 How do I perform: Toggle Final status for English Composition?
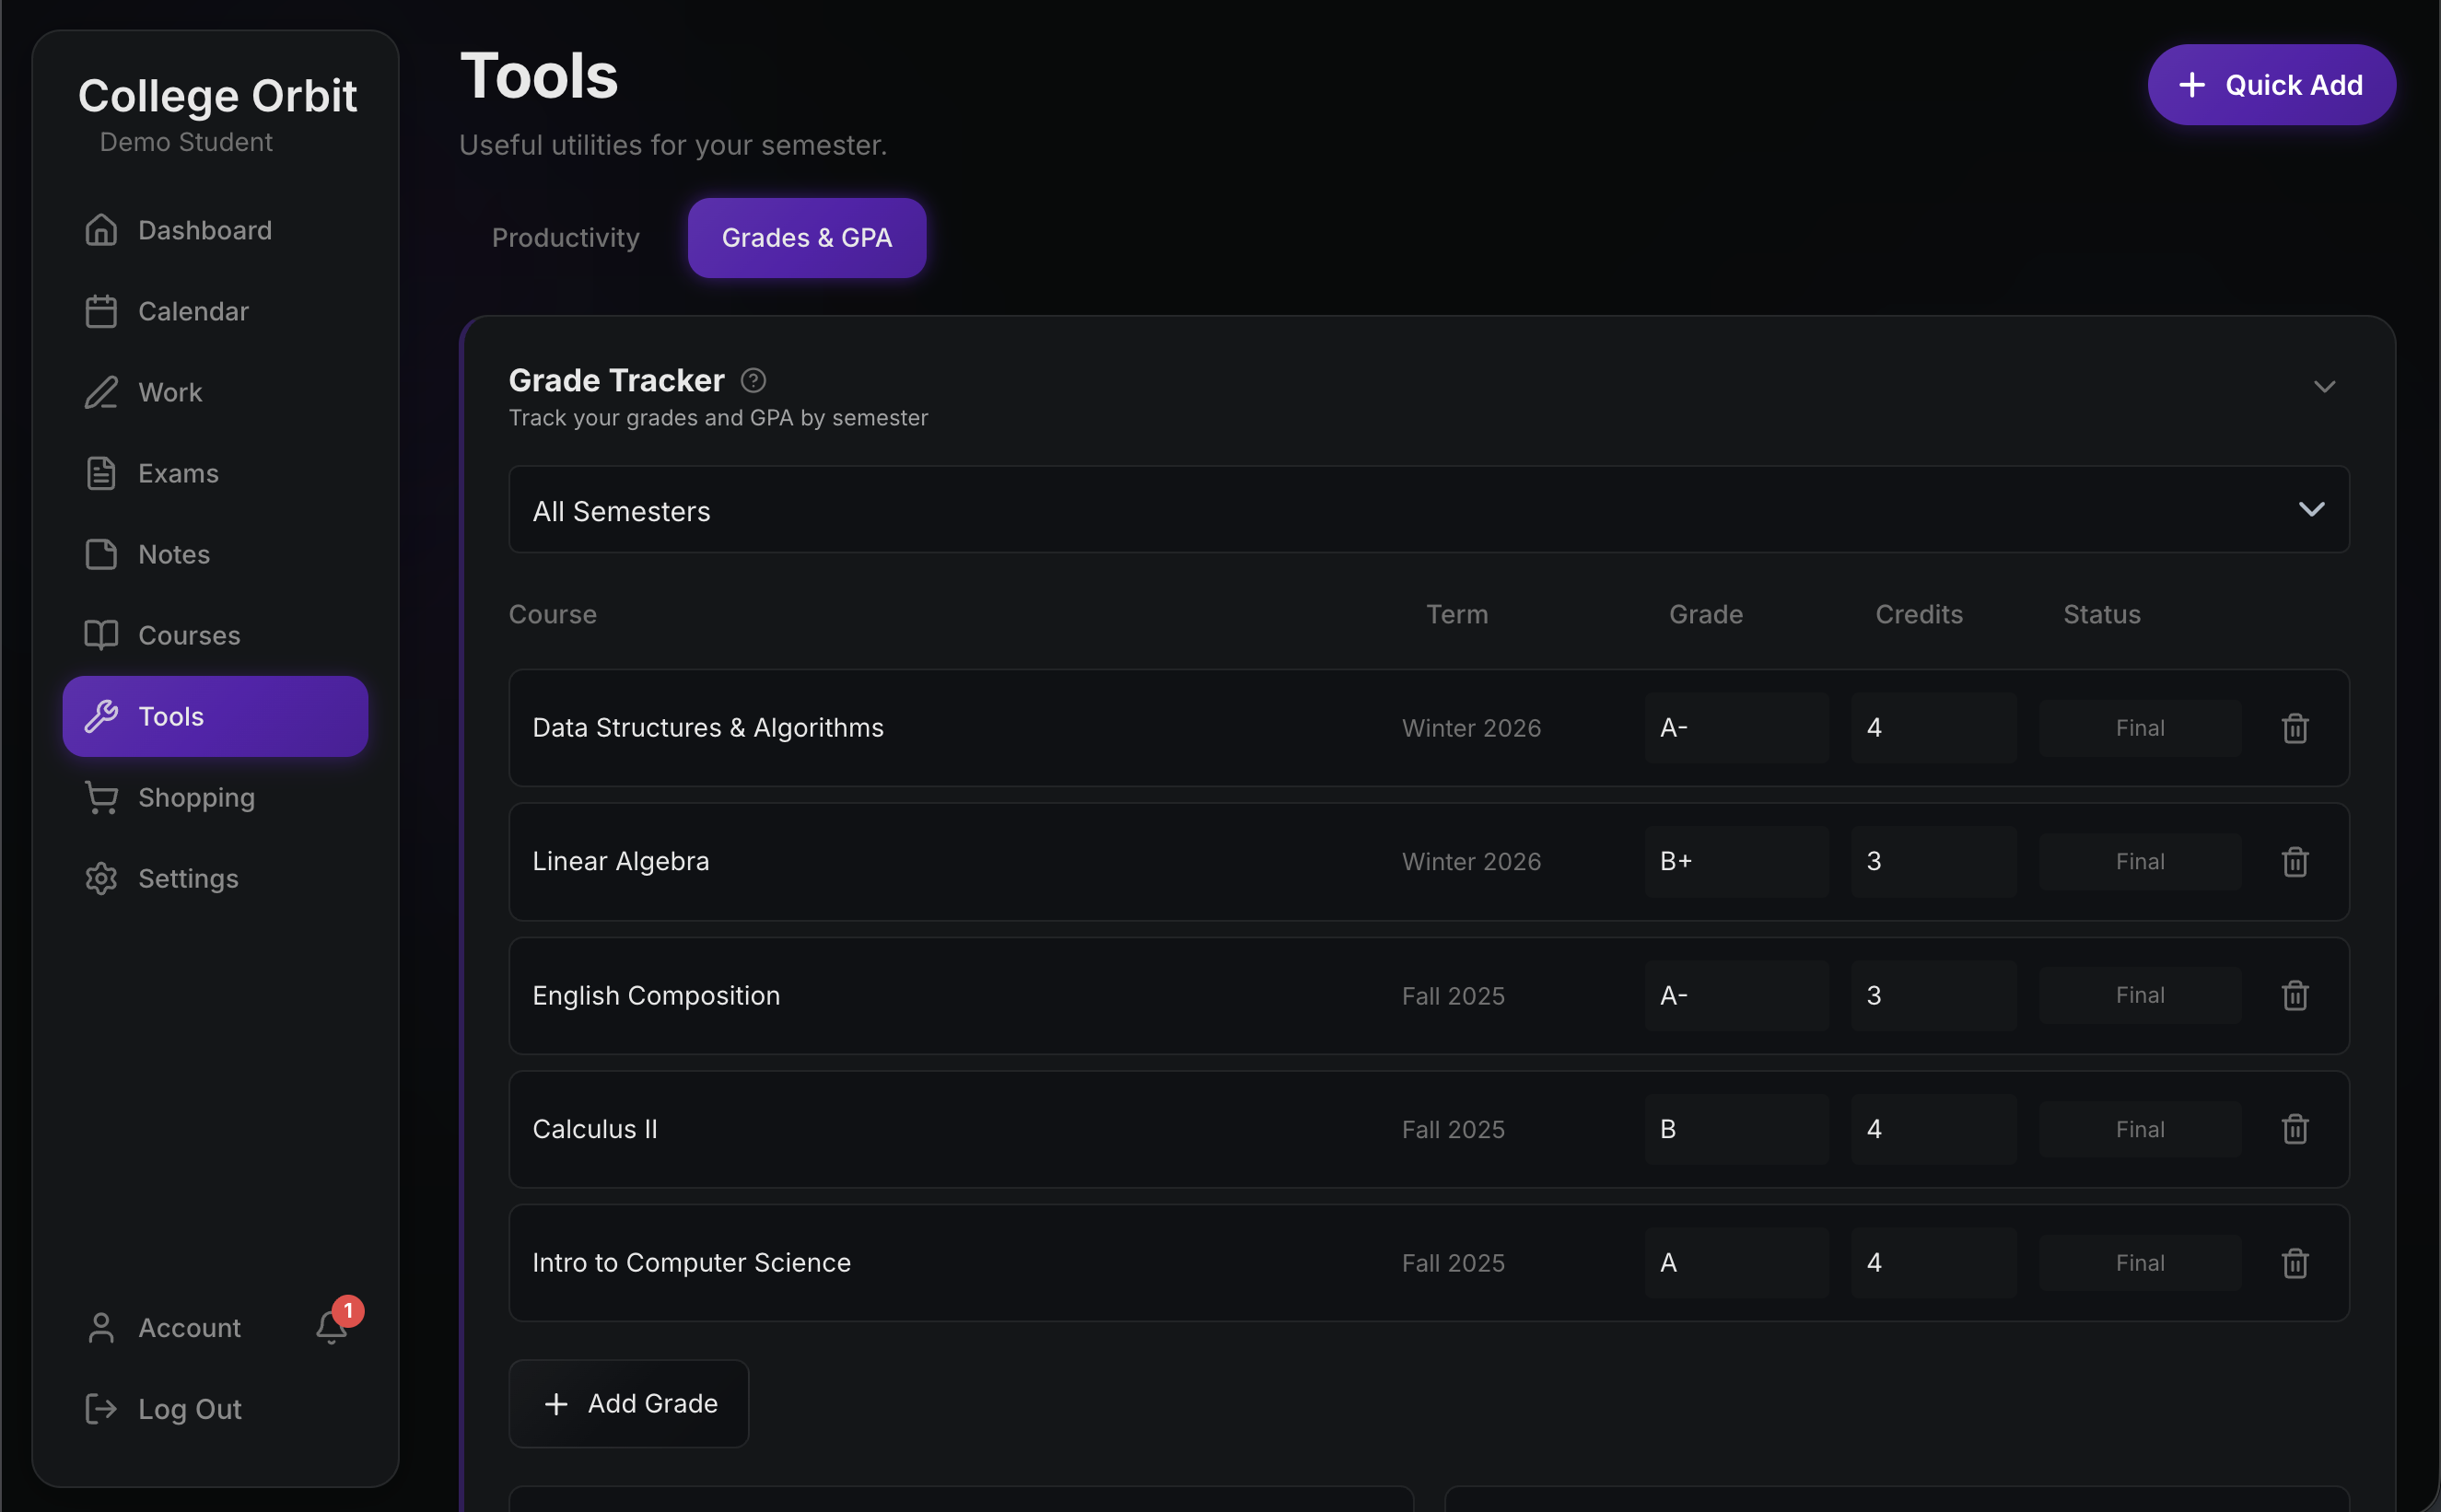2139,995
